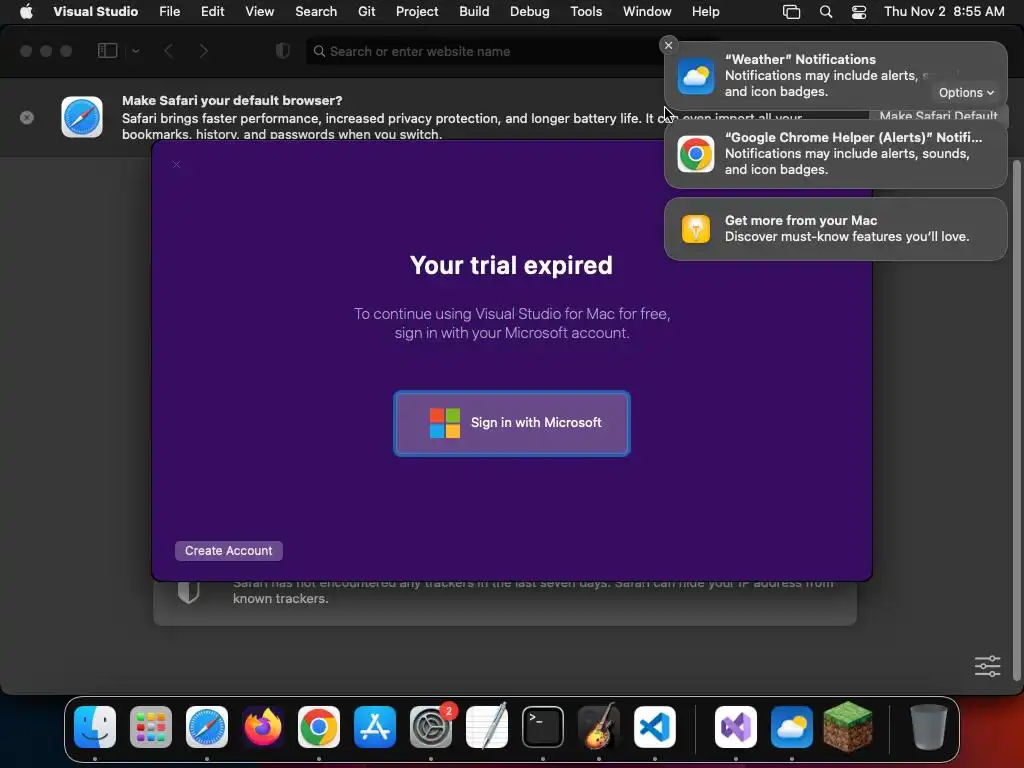Go forward in Safari's toolbar
The width and height of the screenshot is (1024, 768).
coord(204,51)
